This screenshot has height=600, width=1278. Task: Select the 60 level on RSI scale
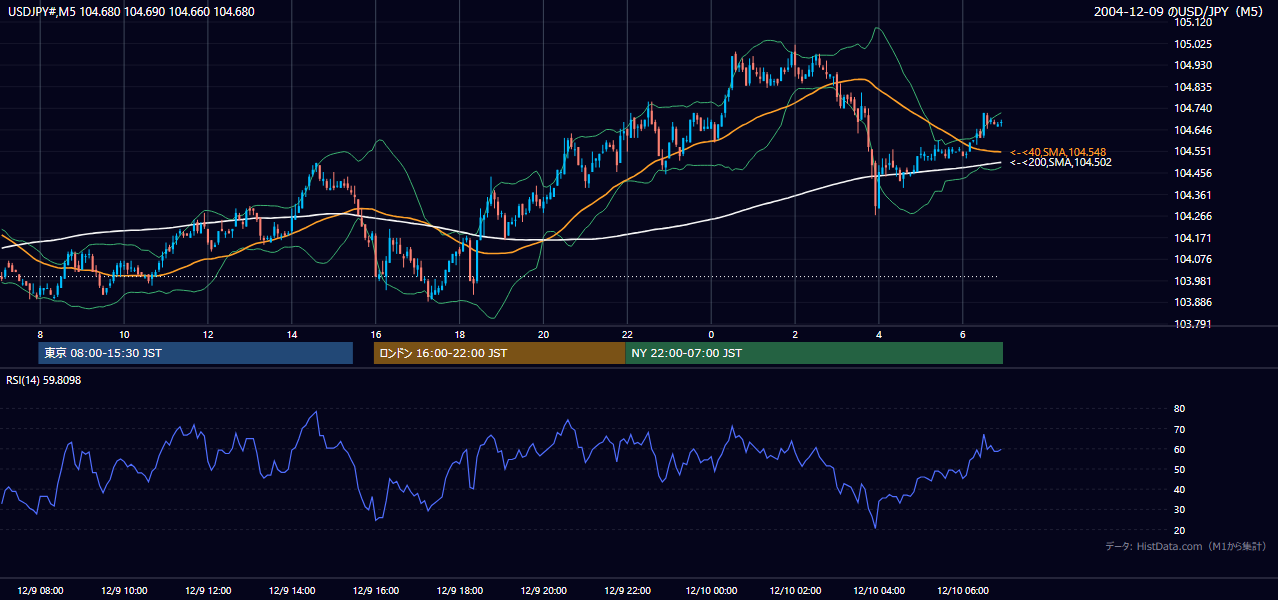[x=1179, y=449]
